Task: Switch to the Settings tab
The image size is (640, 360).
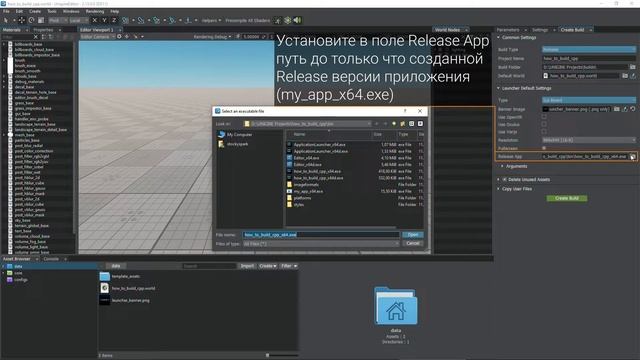Action: [x=540, y=30]
